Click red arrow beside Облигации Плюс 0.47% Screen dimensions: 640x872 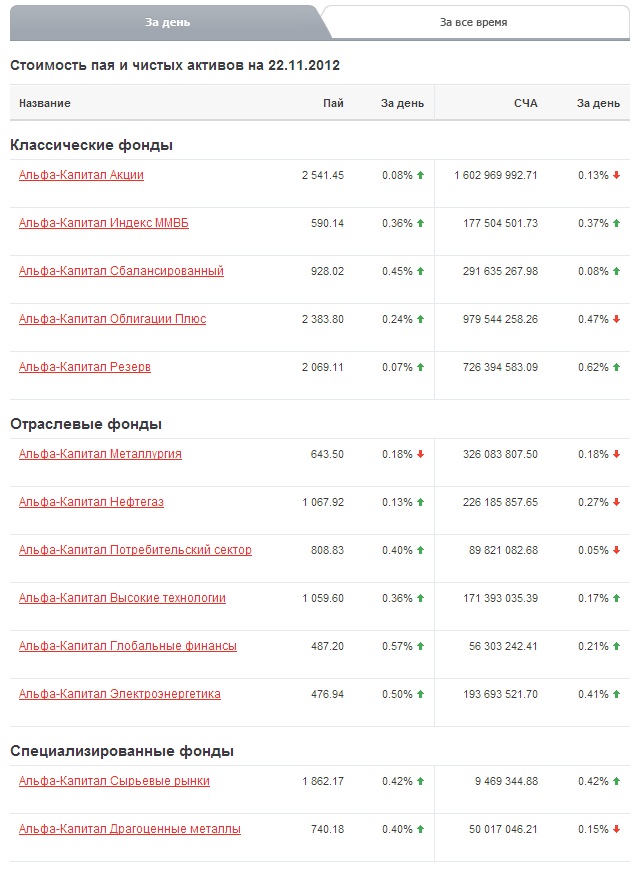(x=616, y=319)
